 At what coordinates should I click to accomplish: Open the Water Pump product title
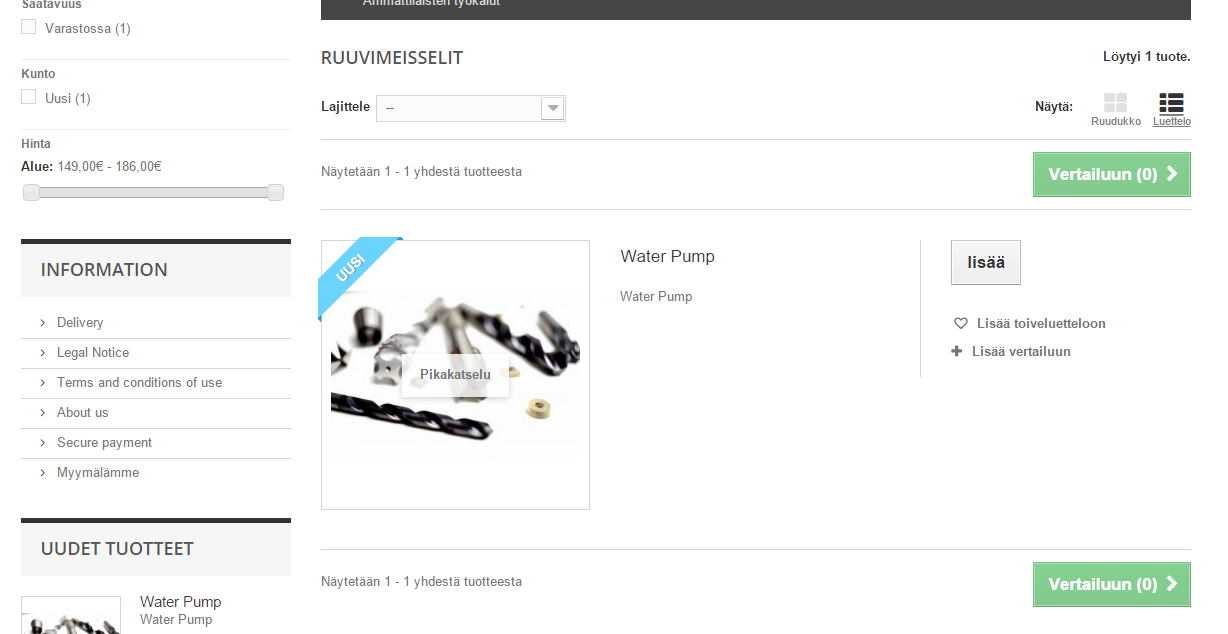coord(668,256)
